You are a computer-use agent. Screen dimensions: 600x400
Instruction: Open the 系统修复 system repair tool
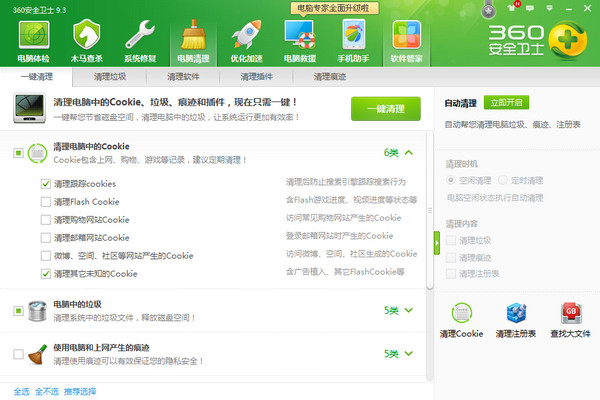click(x=138, y=38)
